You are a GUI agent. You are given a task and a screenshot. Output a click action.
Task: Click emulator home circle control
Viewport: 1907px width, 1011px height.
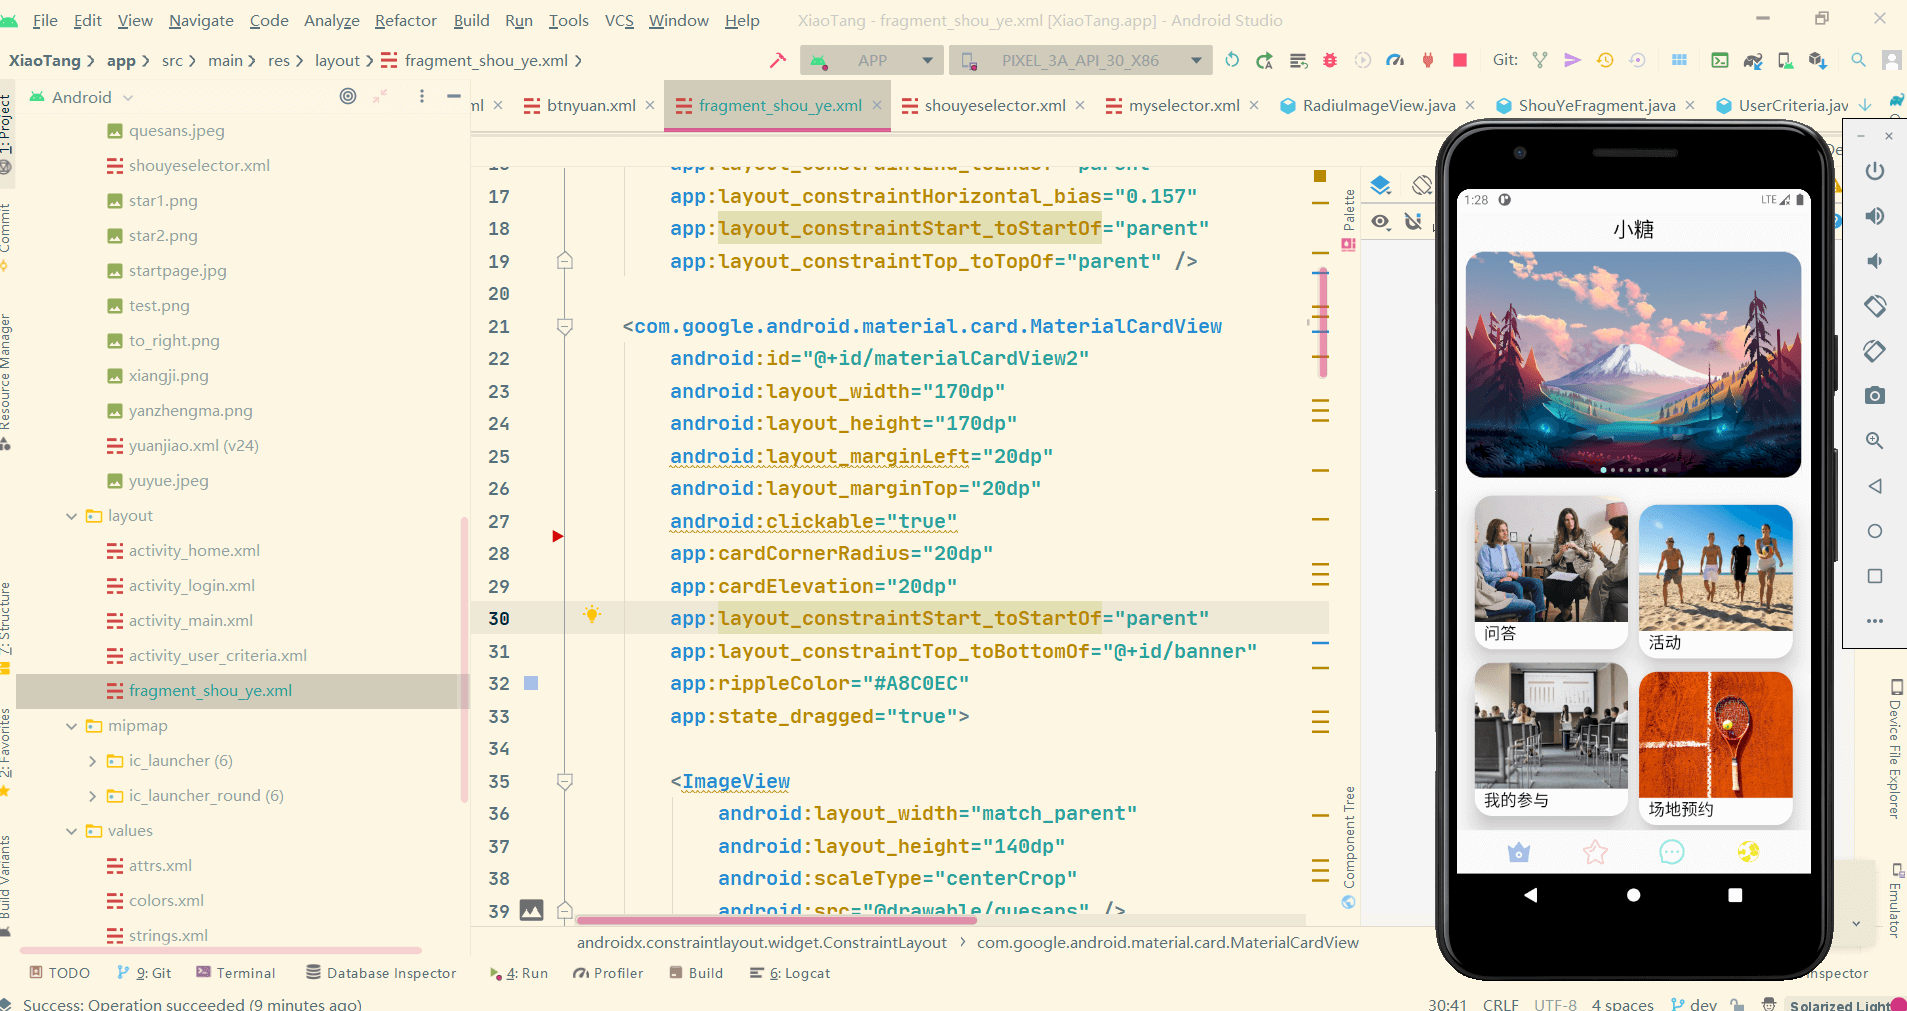coord(1875,531)
